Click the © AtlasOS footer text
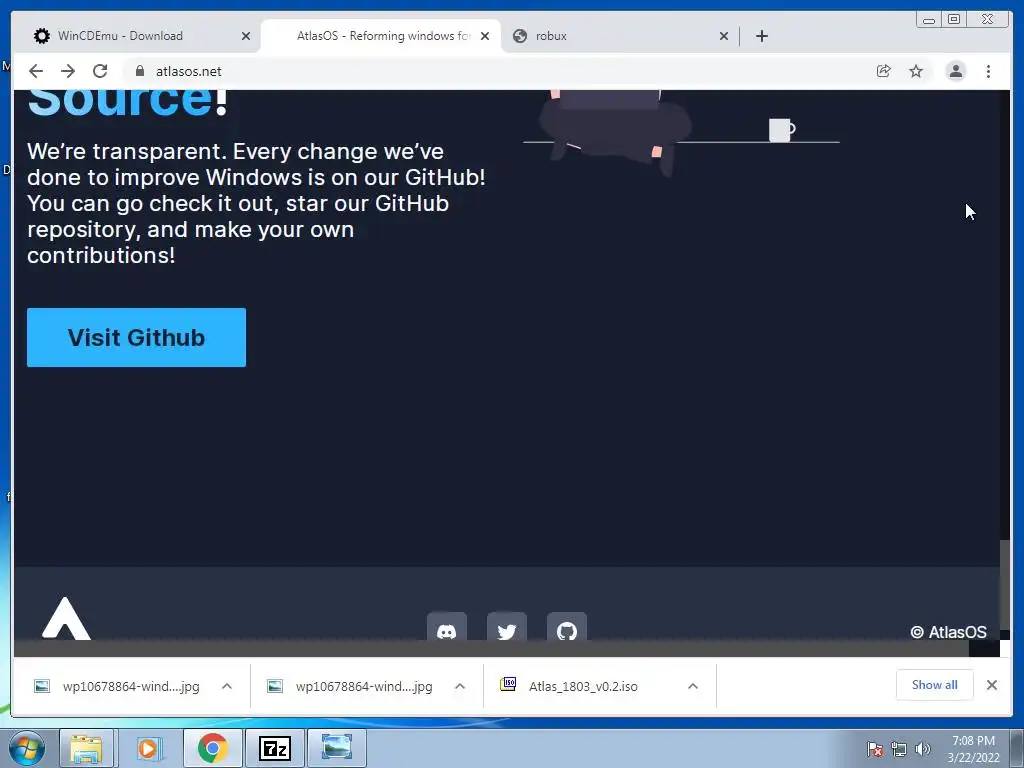Image resolution: width=1024 pixels, height=768 pixels. point(948,632)
